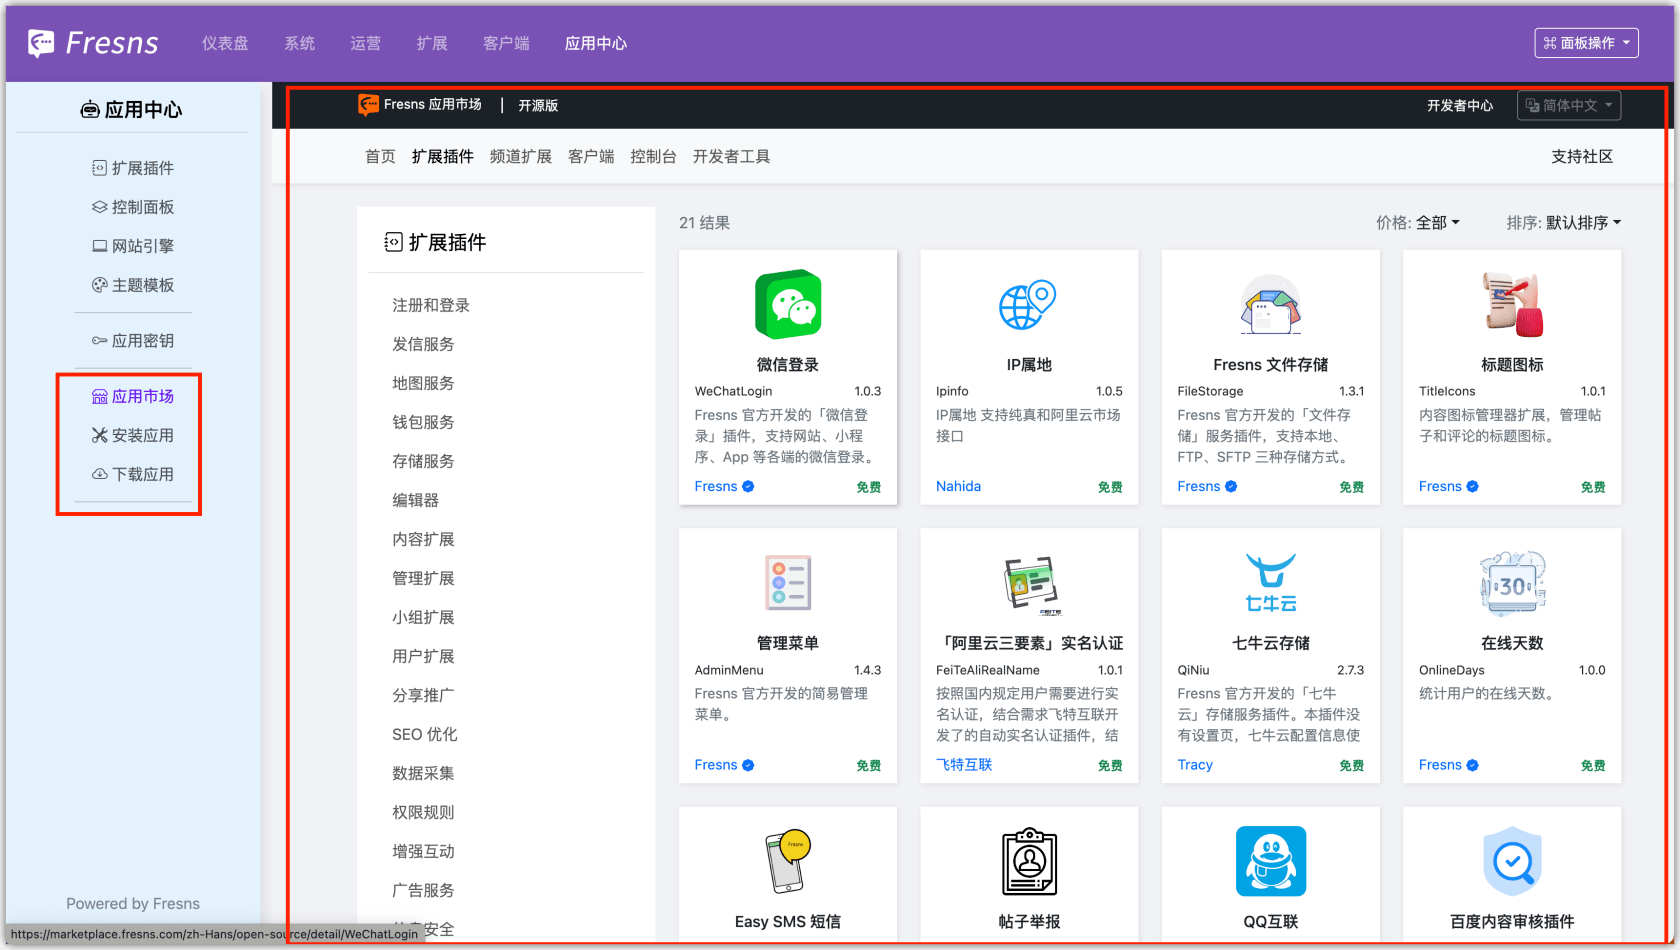
Task: Open the 百度内容审核插件 shield icon
Action: pos(1512,861)
